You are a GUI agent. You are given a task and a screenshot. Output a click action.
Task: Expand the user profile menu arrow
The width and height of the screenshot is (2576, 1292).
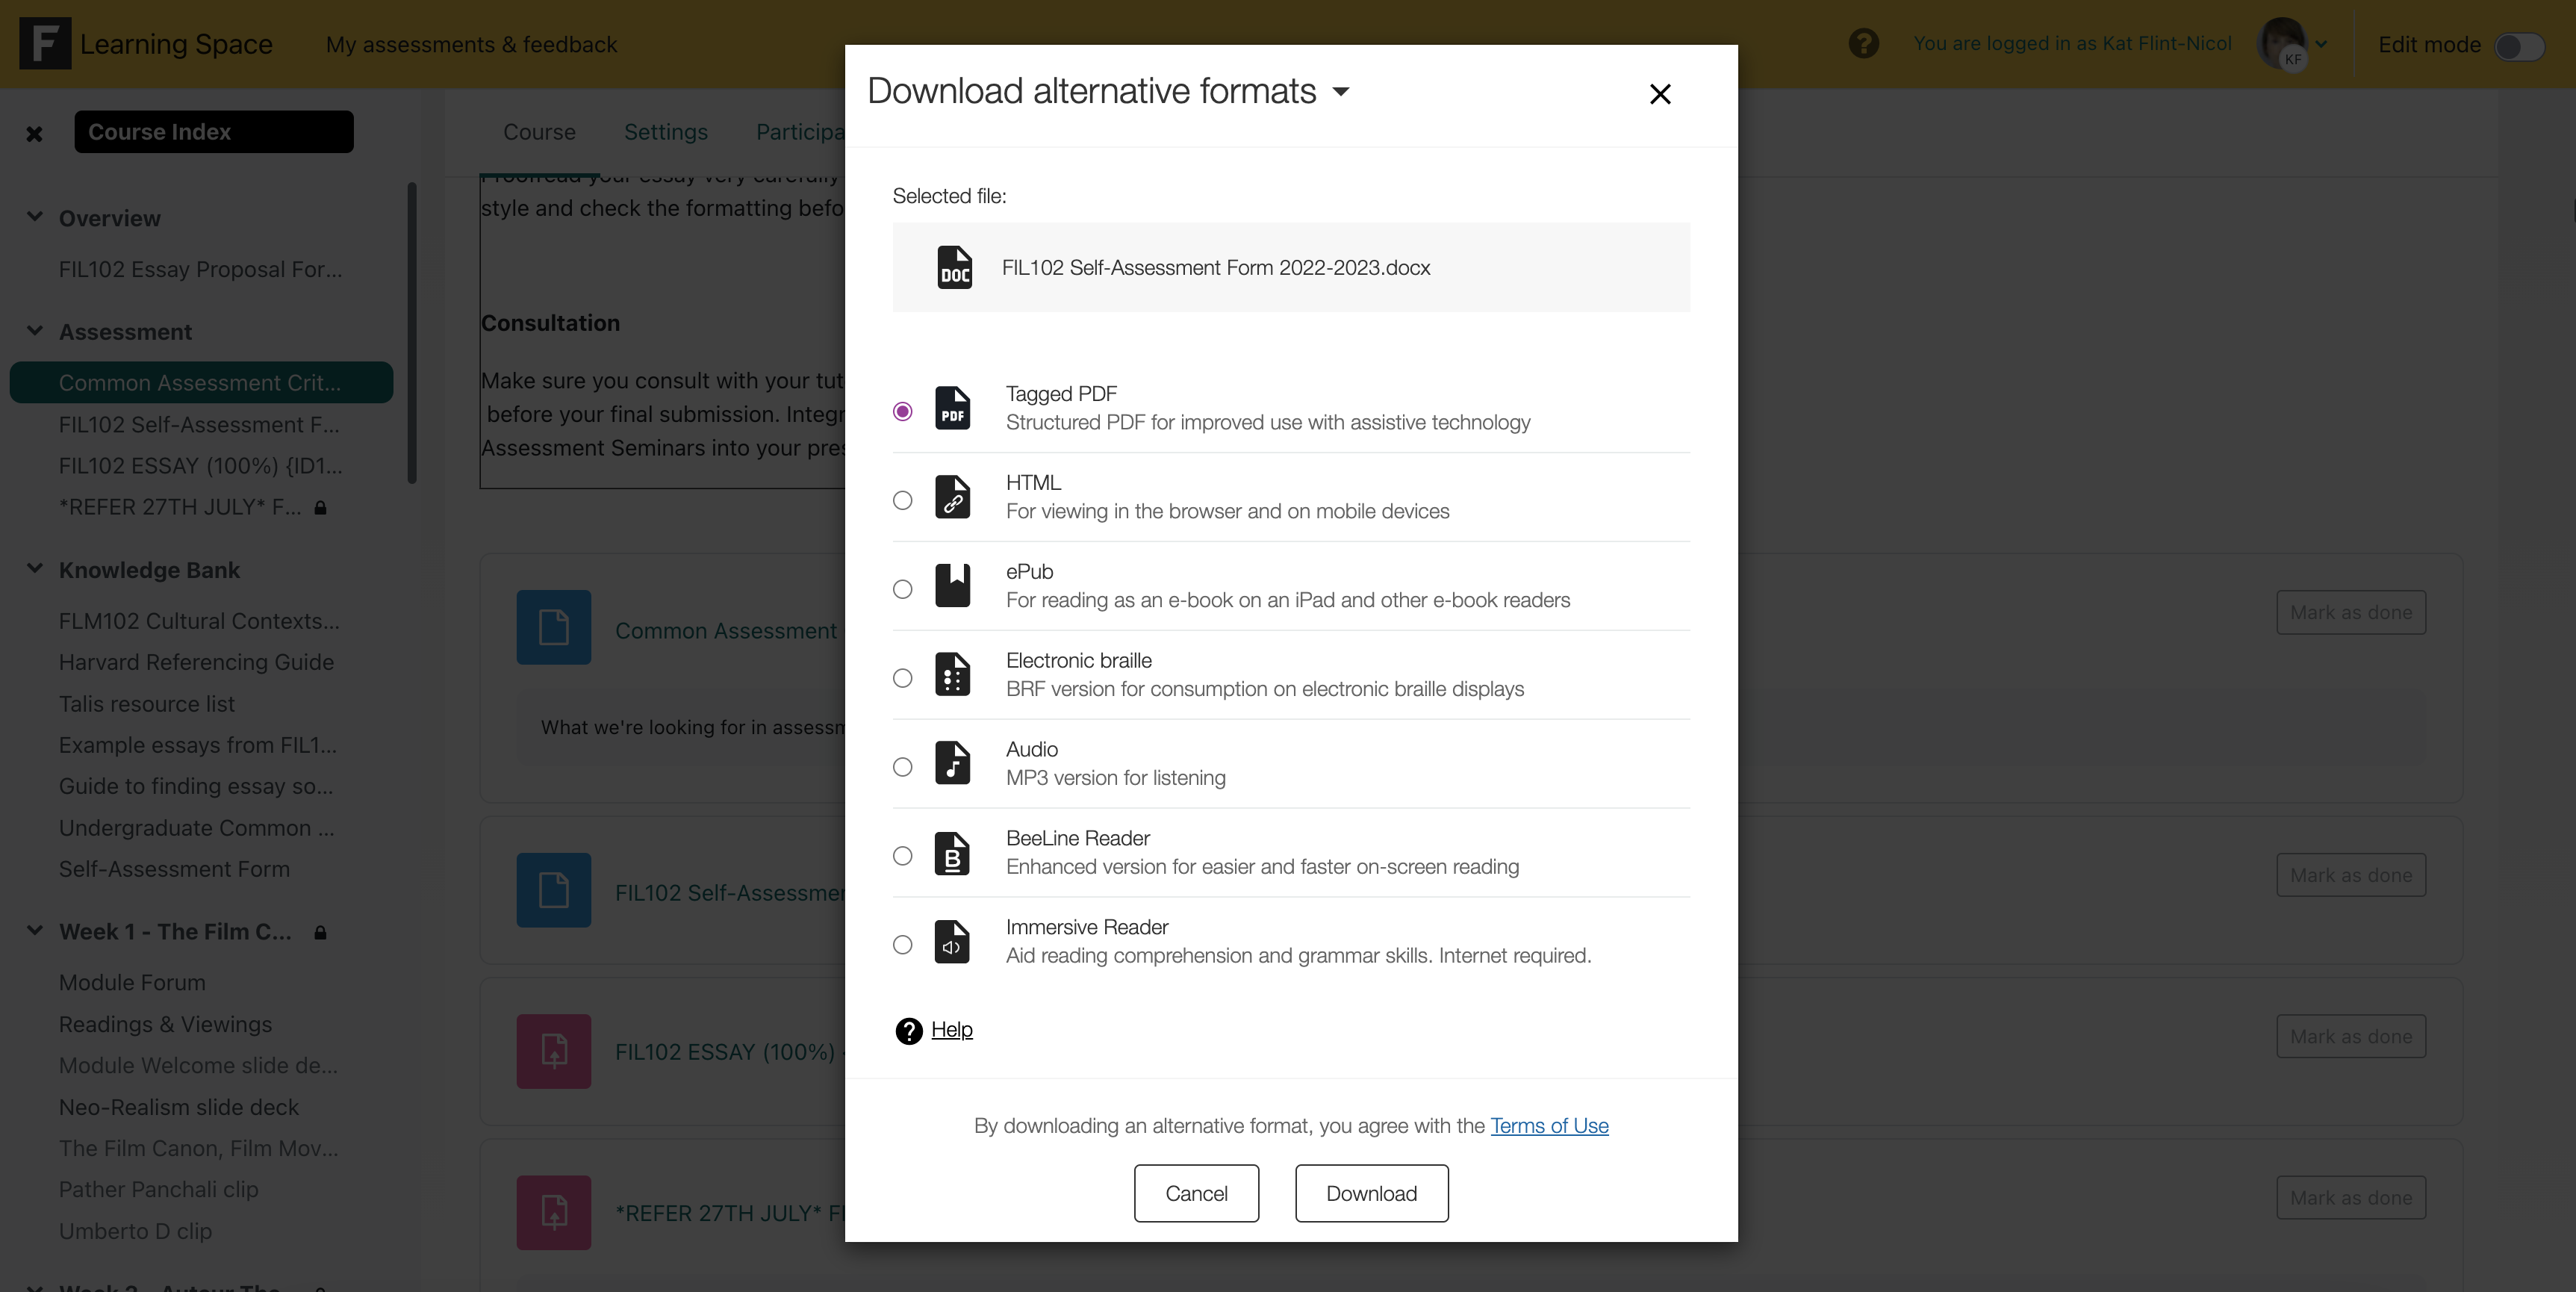[x=2321, y=44]
